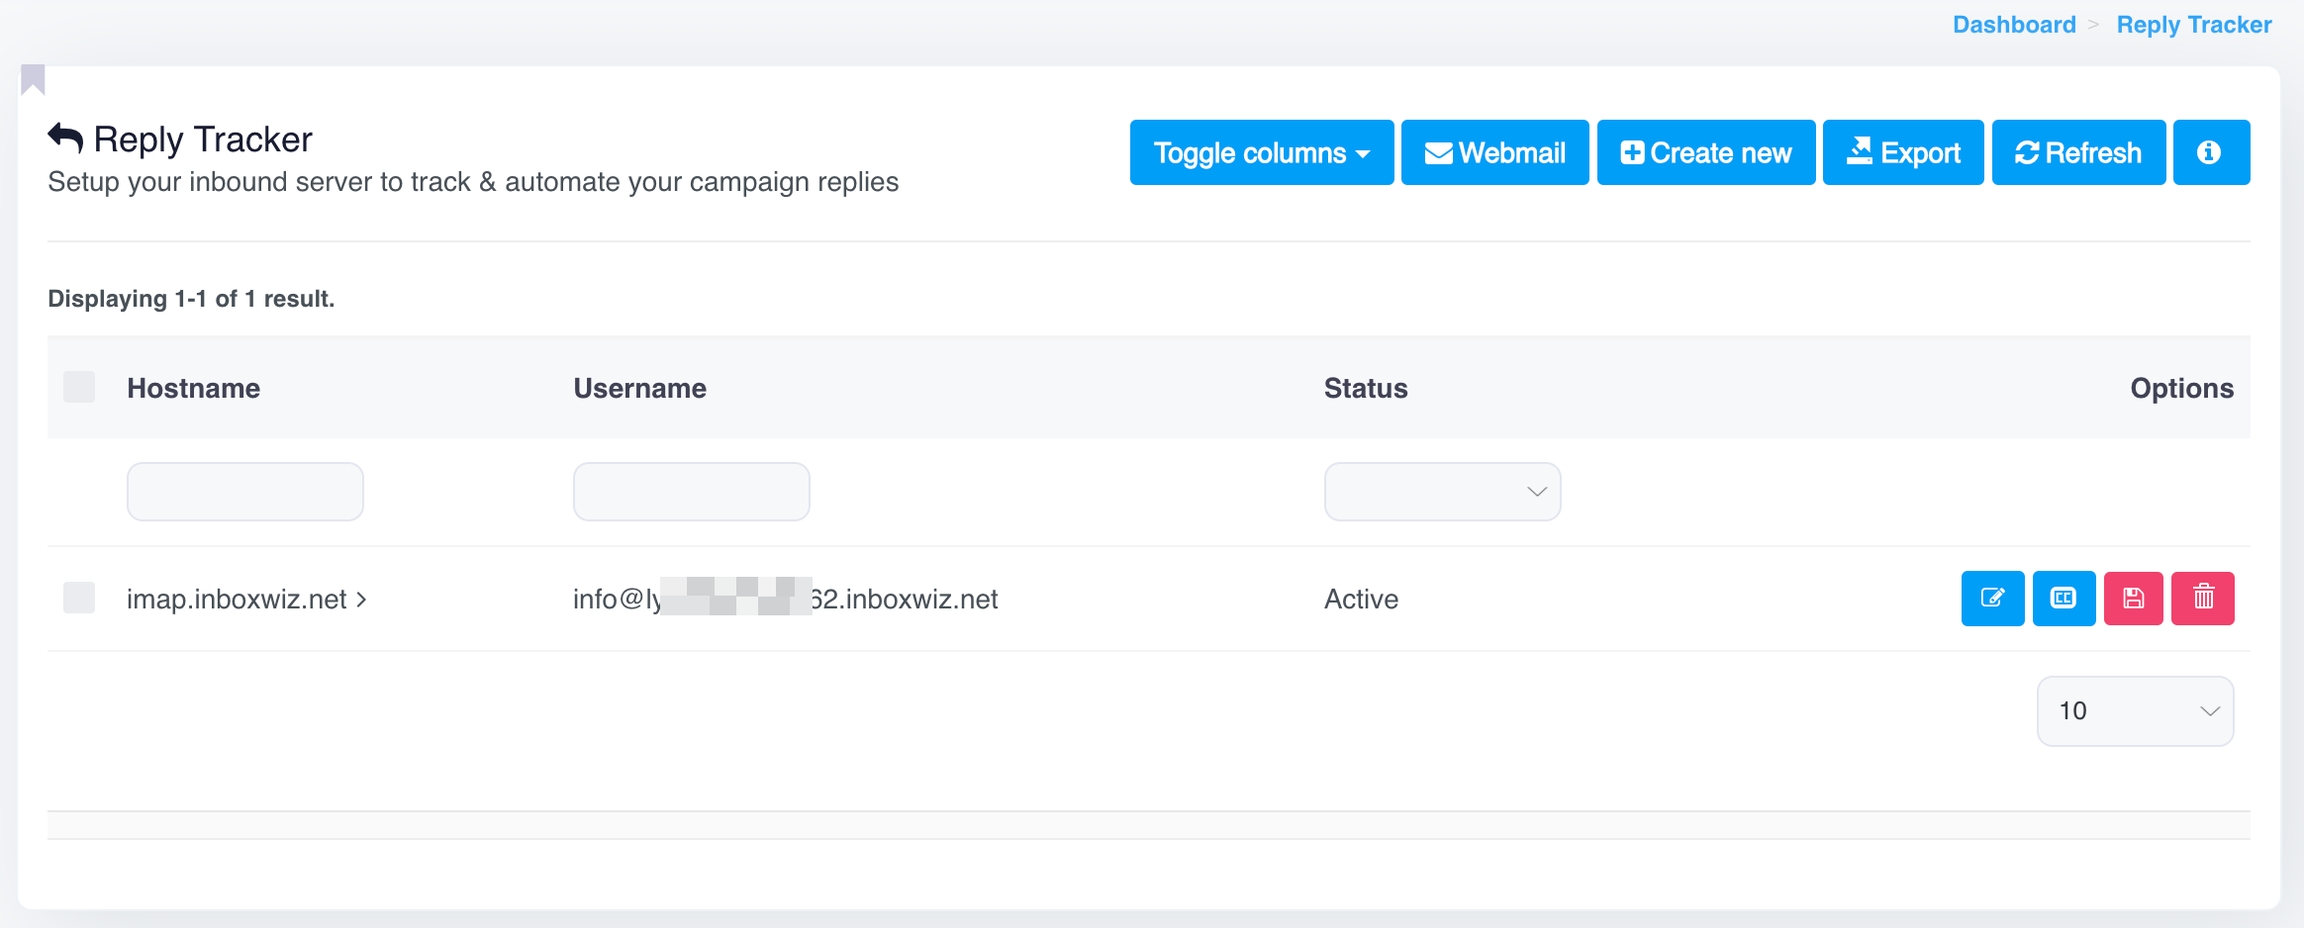Viewport: 2304px width, 928px height.
Task: Open the Status filter dropdown
Action: (x=1441, y=491)
